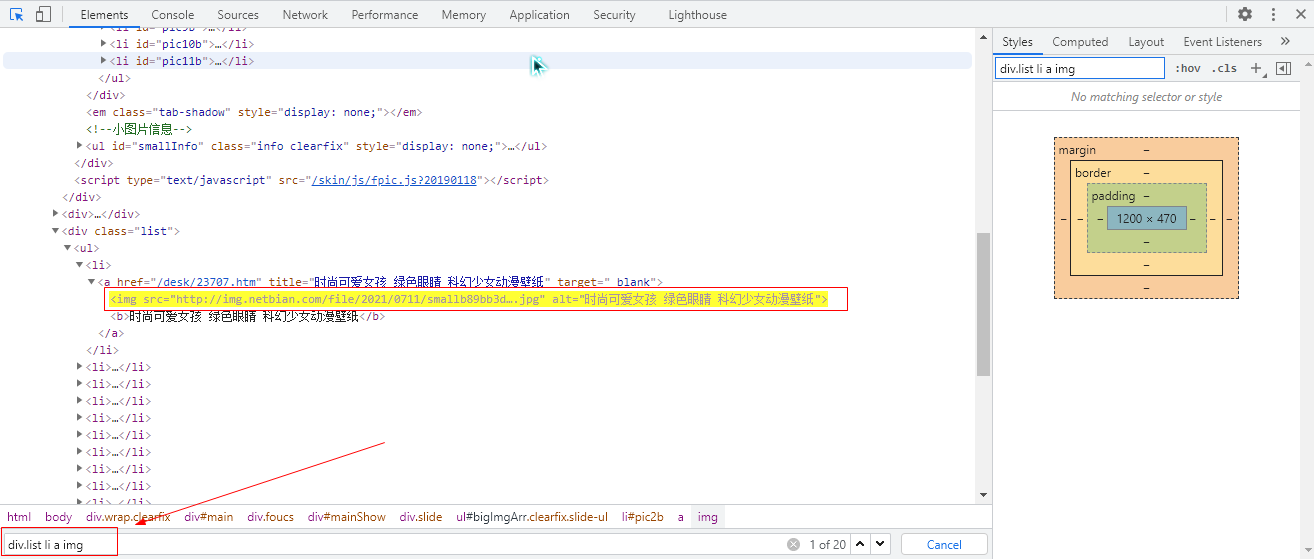Image resolution: width=1314 pixels, height=559 pixels.
Task: Select the Elements tab
Action: click(104, 15)
